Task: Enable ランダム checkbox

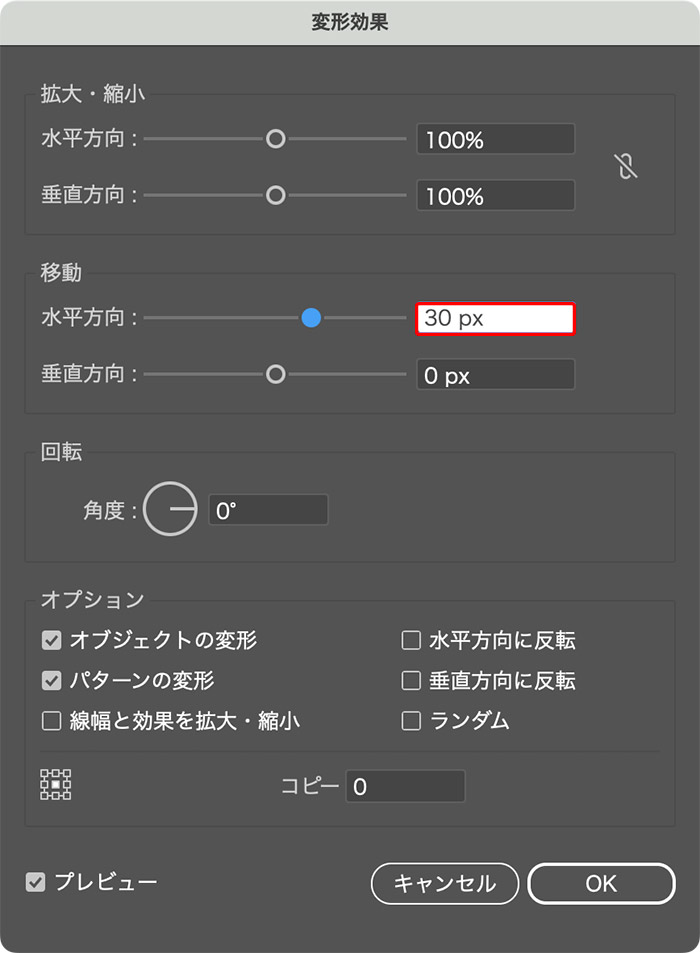Action: (x=410, y=721)
